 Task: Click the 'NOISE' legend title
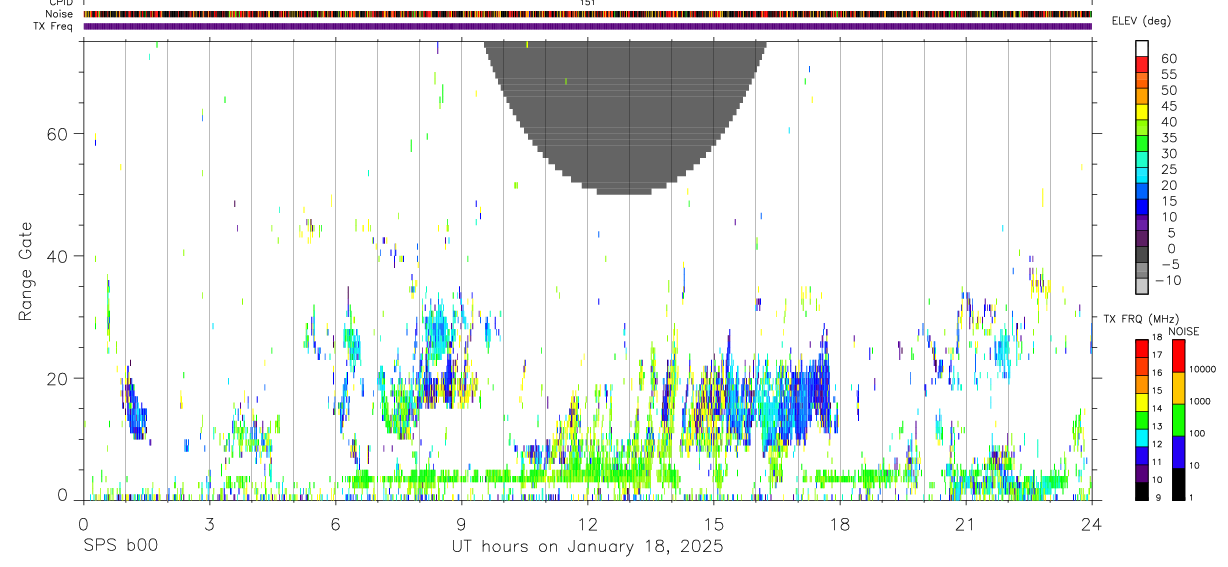(x=1183, y=332)
